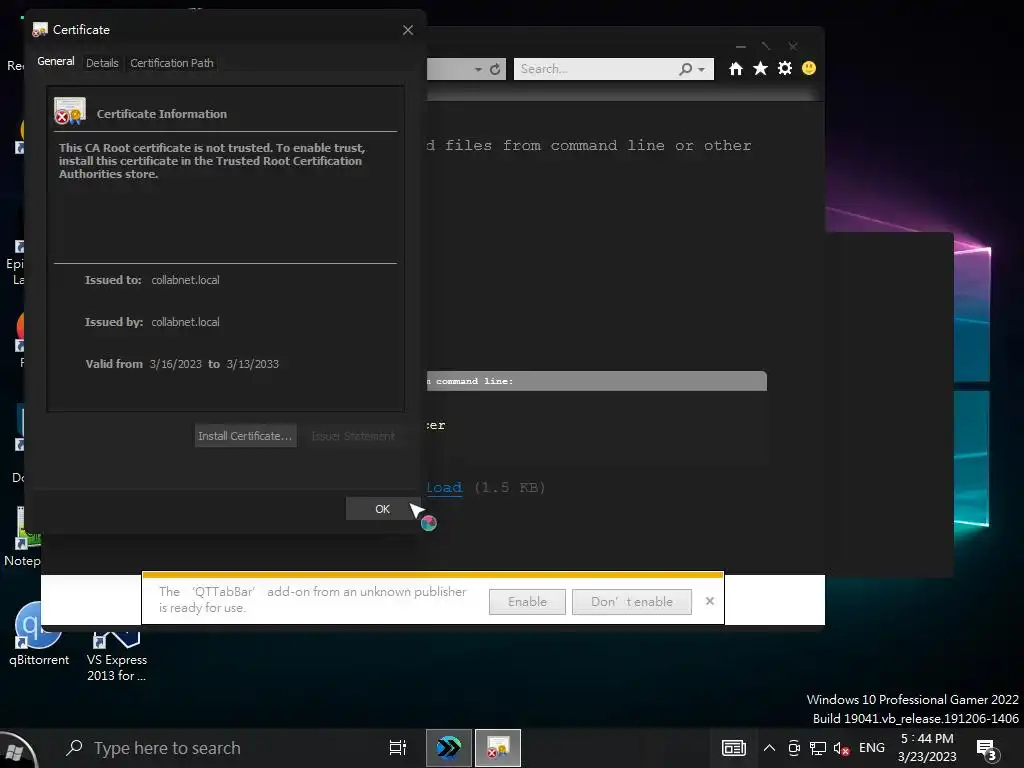Screen dimensions: 1024x768
Task: Click the Meet Now tray icon
Action: [794, 748]
